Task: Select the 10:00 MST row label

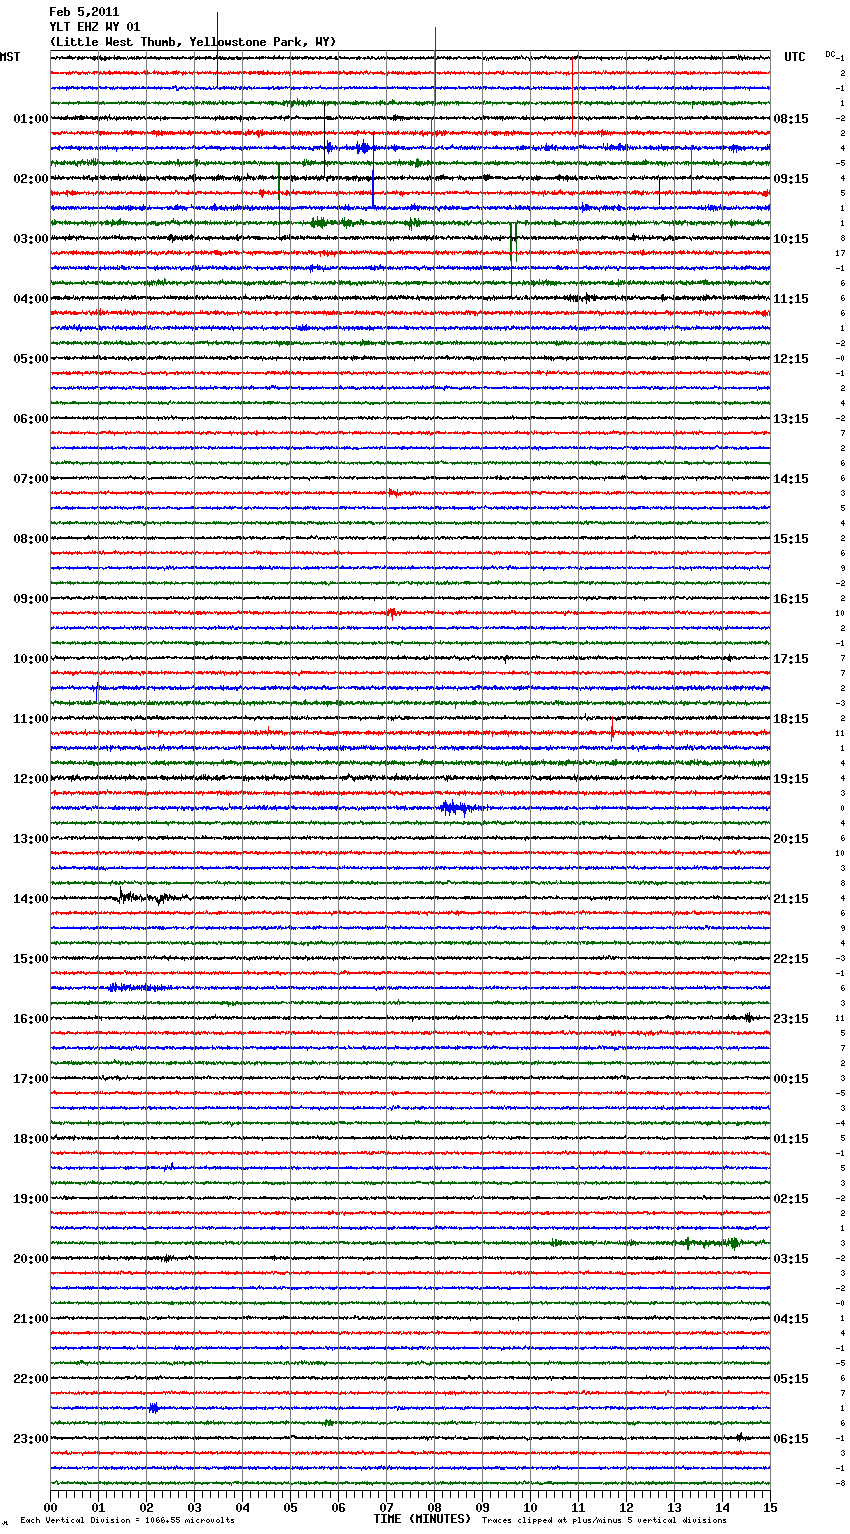Action: click(x=31, y=659)
